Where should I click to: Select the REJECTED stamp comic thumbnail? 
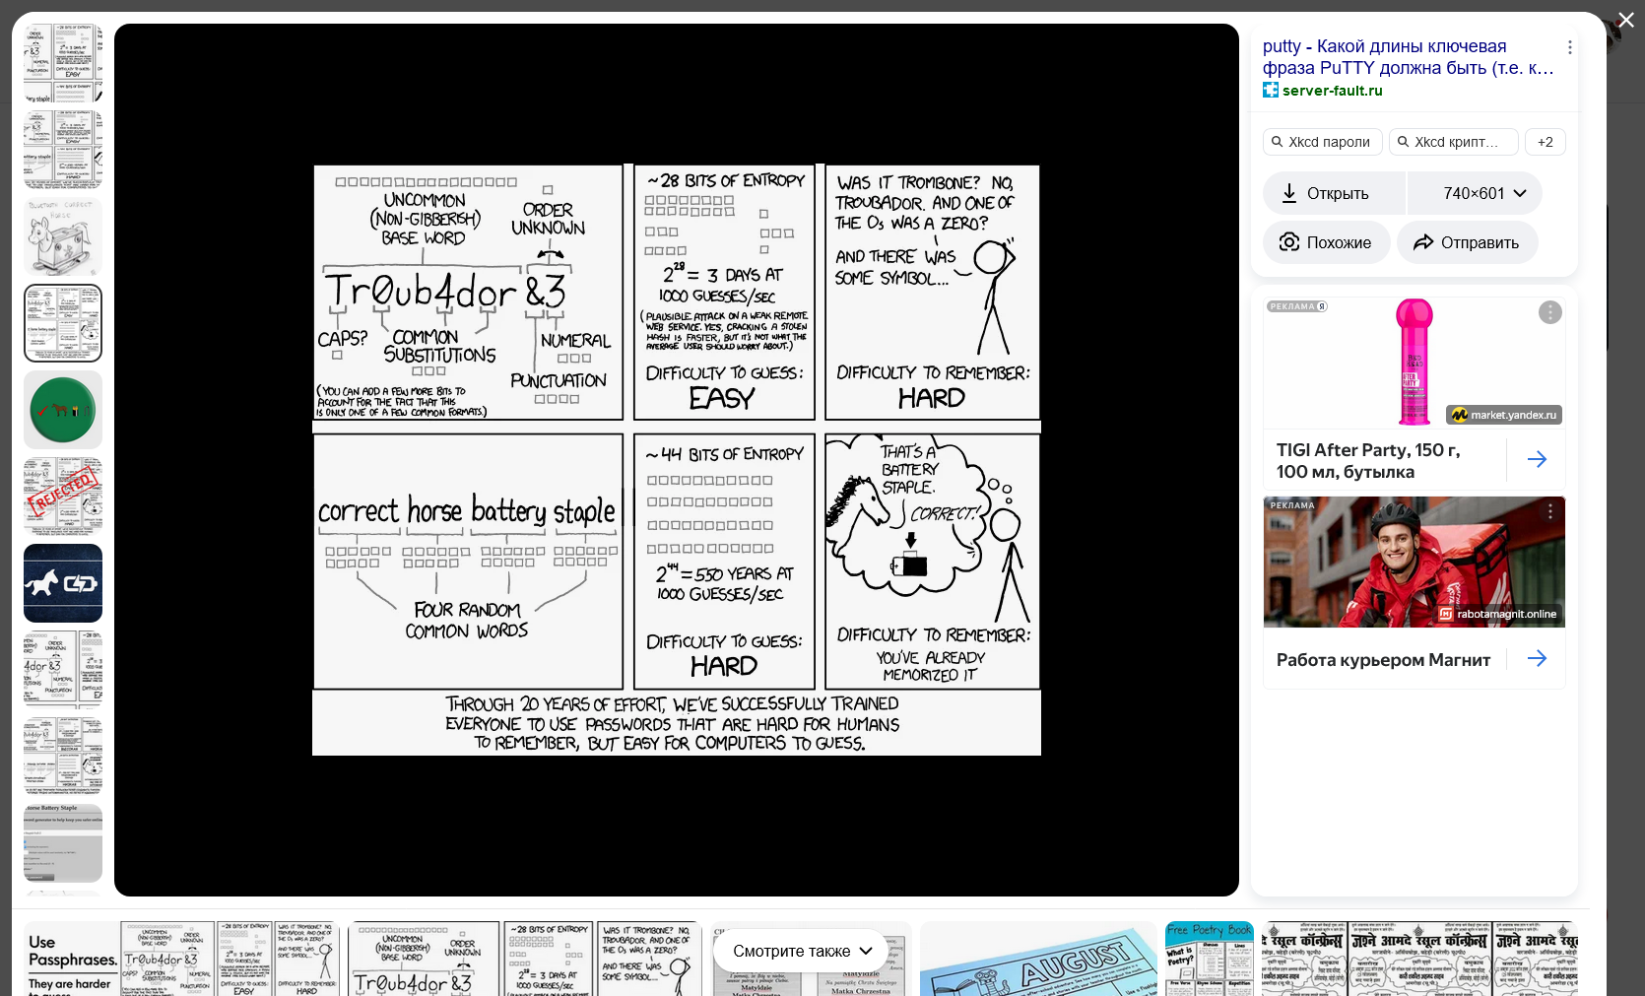pos(63,497)
